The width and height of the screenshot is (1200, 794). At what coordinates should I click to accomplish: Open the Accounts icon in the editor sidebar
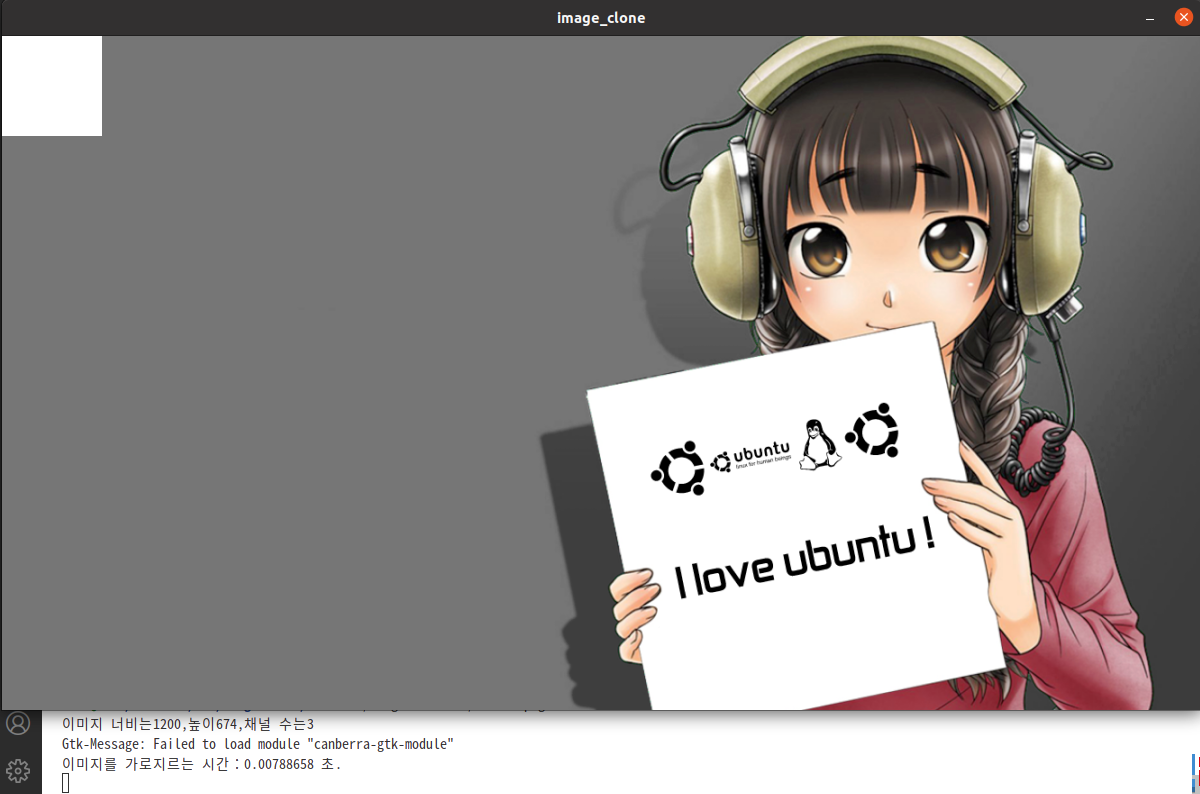18,723
